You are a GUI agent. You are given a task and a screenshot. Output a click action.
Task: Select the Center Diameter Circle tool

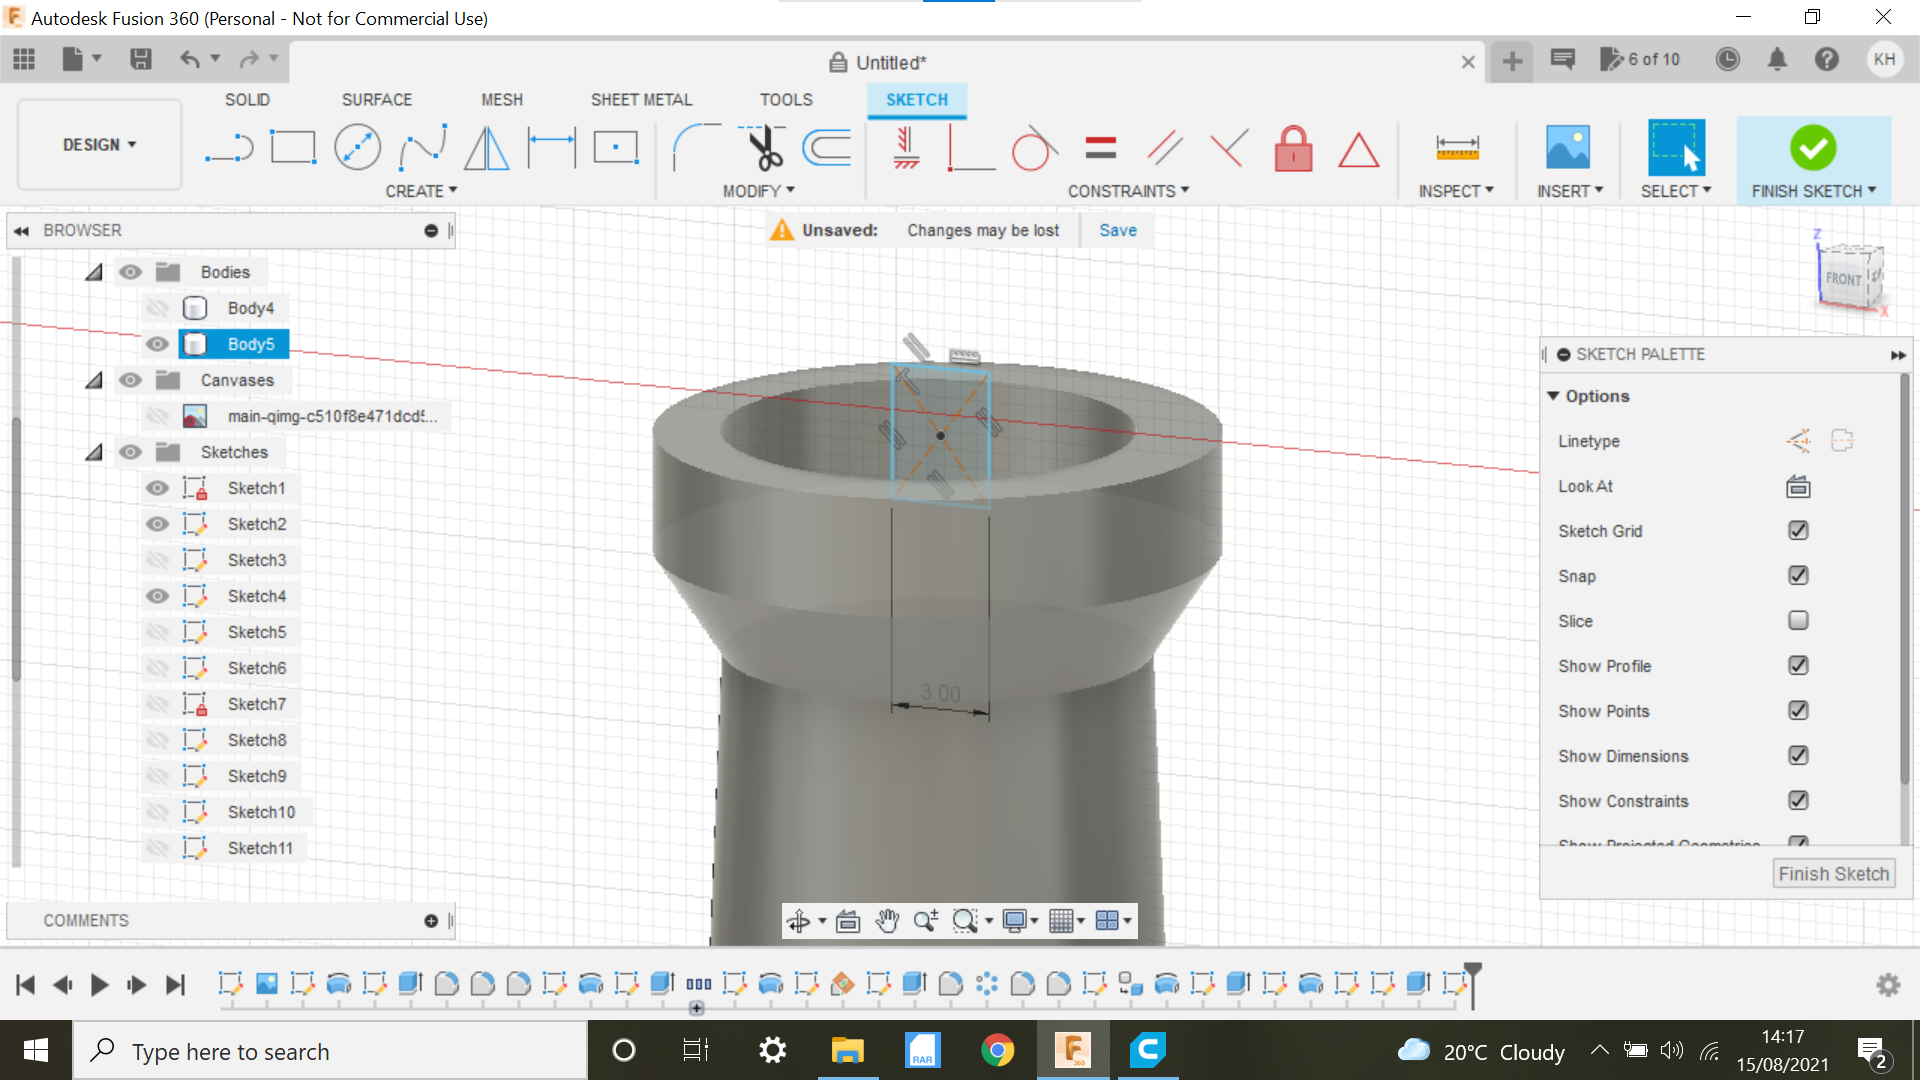[357, 148]
